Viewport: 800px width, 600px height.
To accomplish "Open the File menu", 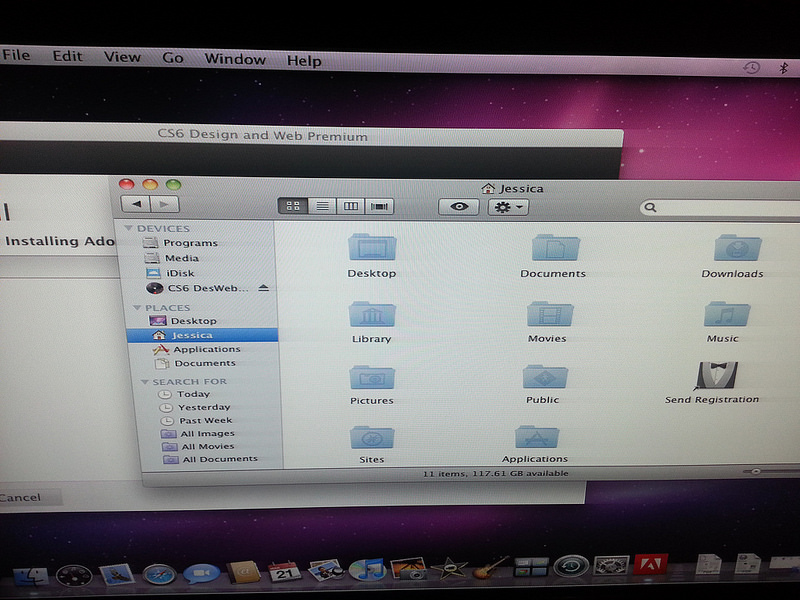I will pos(16,55).
